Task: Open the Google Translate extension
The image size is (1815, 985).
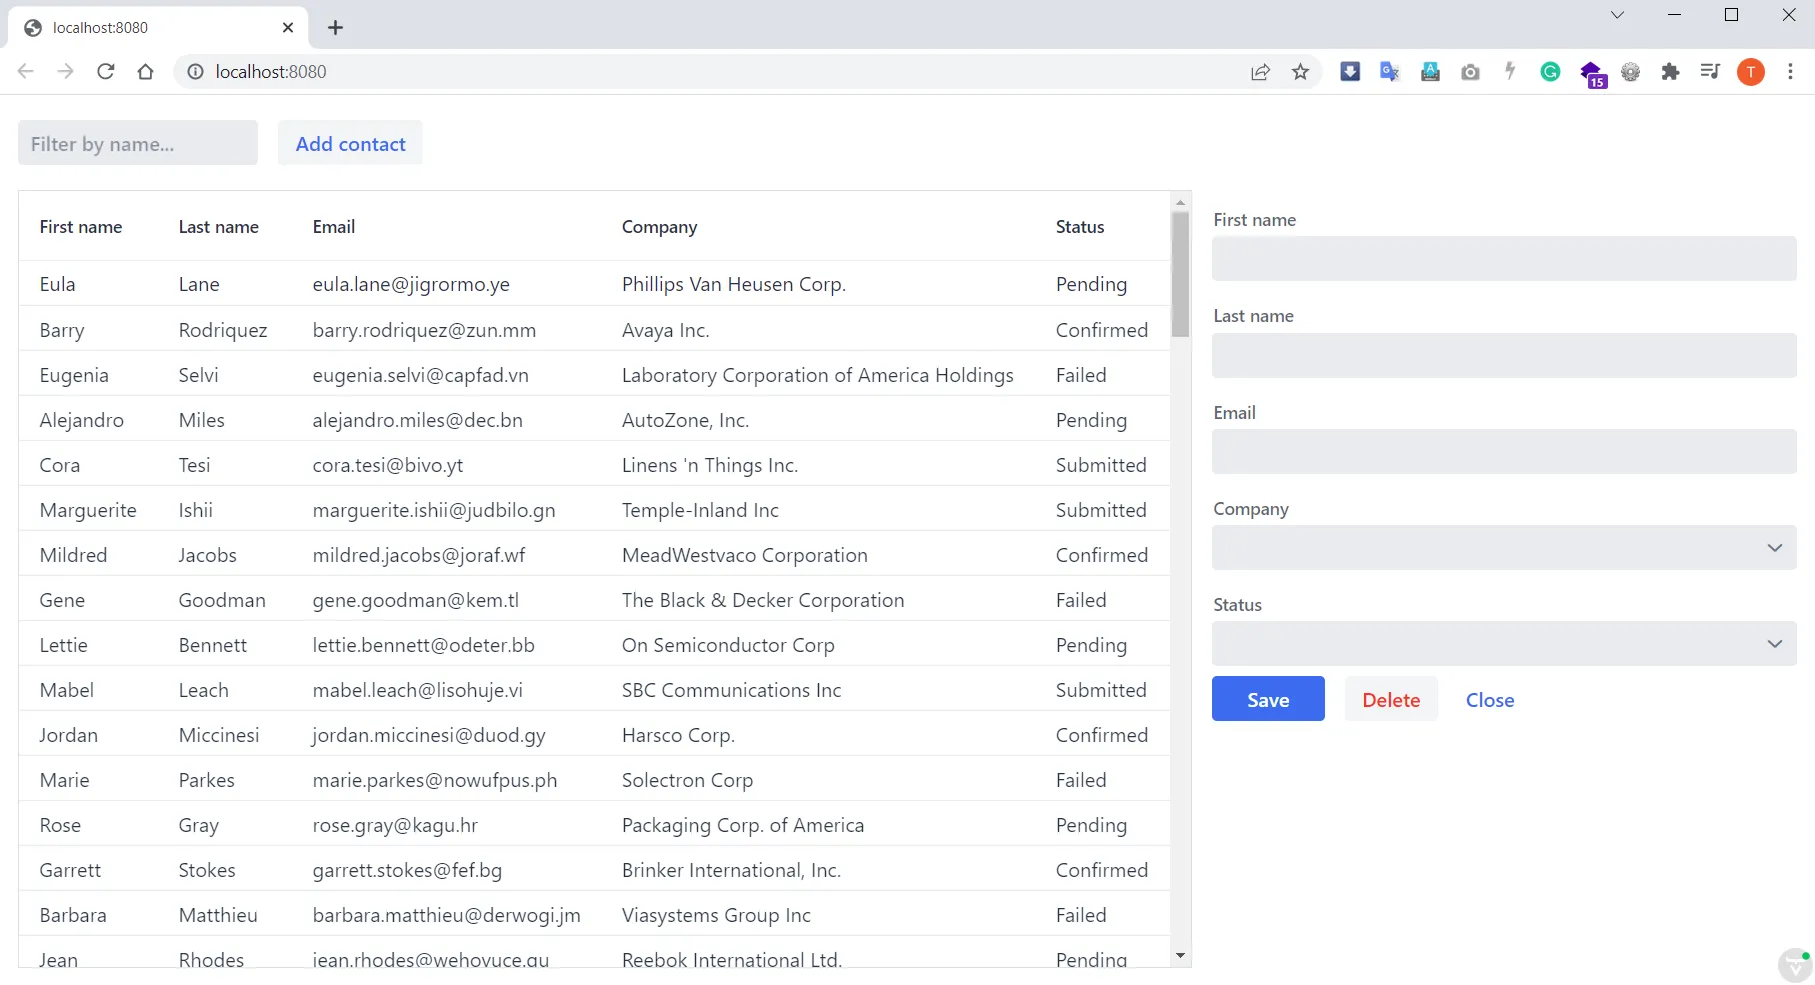Action: pyautogui.click(x=1389, y=71)
